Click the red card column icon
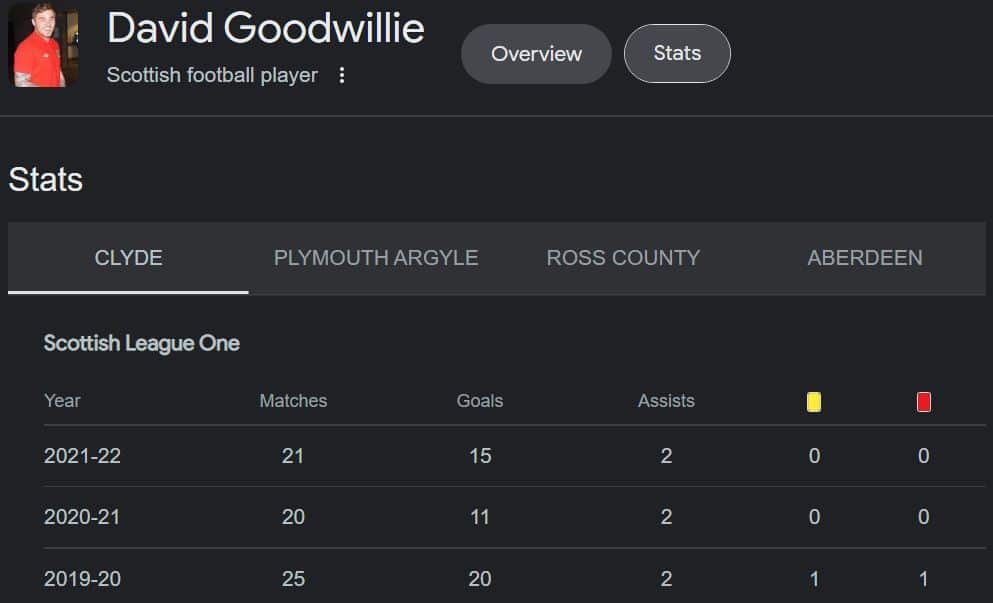 pyautogui.click(x=923, y=402)
